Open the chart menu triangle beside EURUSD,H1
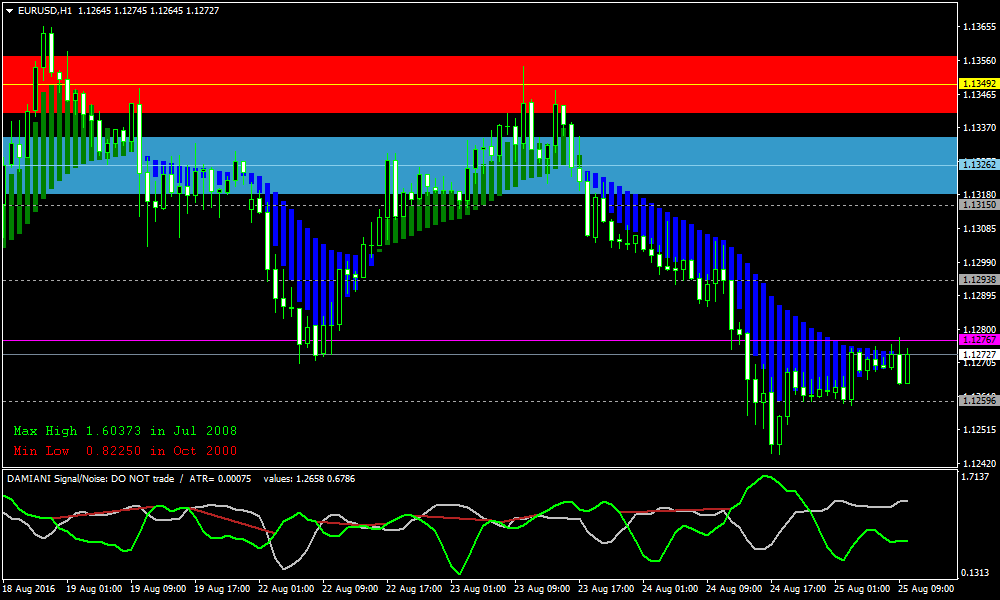The width and height of the screenshot is (1000, 600). click(9, 10)
